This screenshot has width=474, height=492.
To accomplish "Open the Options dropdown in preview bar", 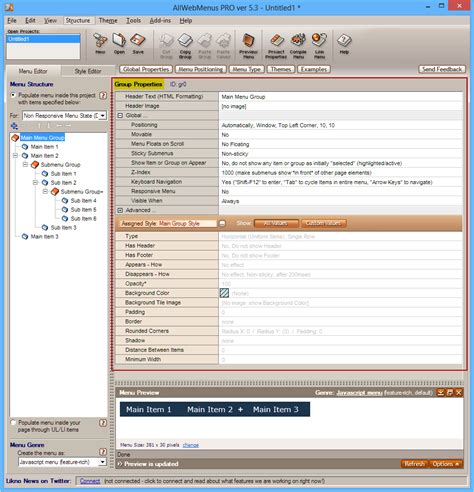I will point(446,464).
